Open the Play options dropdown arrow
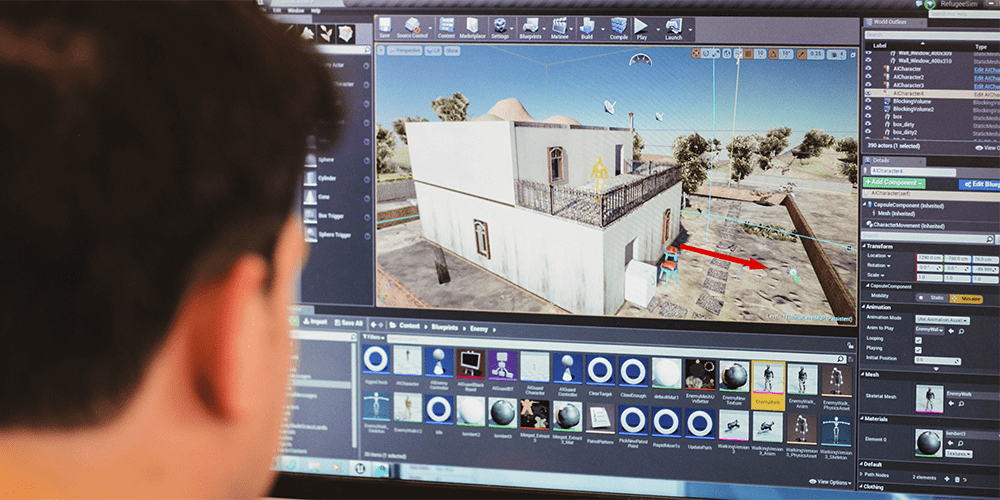 point(657,29)
